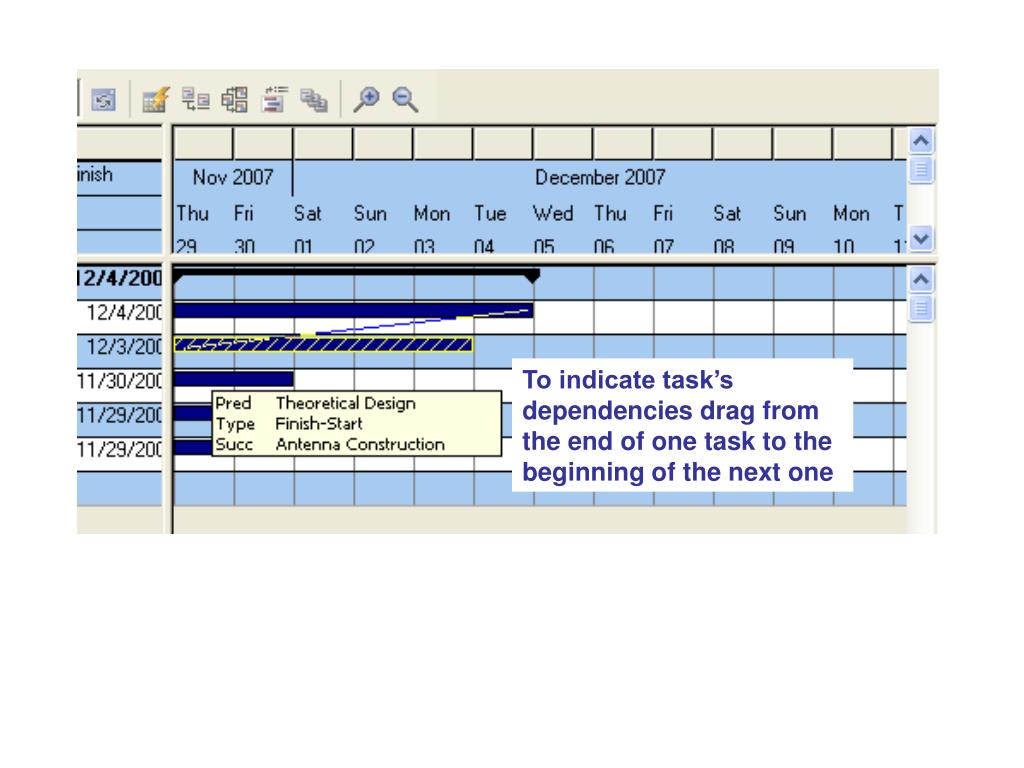The image size is (1024, 768).
Task: Click Theoretical Design in the dependency tooltip
Action: 345,403
